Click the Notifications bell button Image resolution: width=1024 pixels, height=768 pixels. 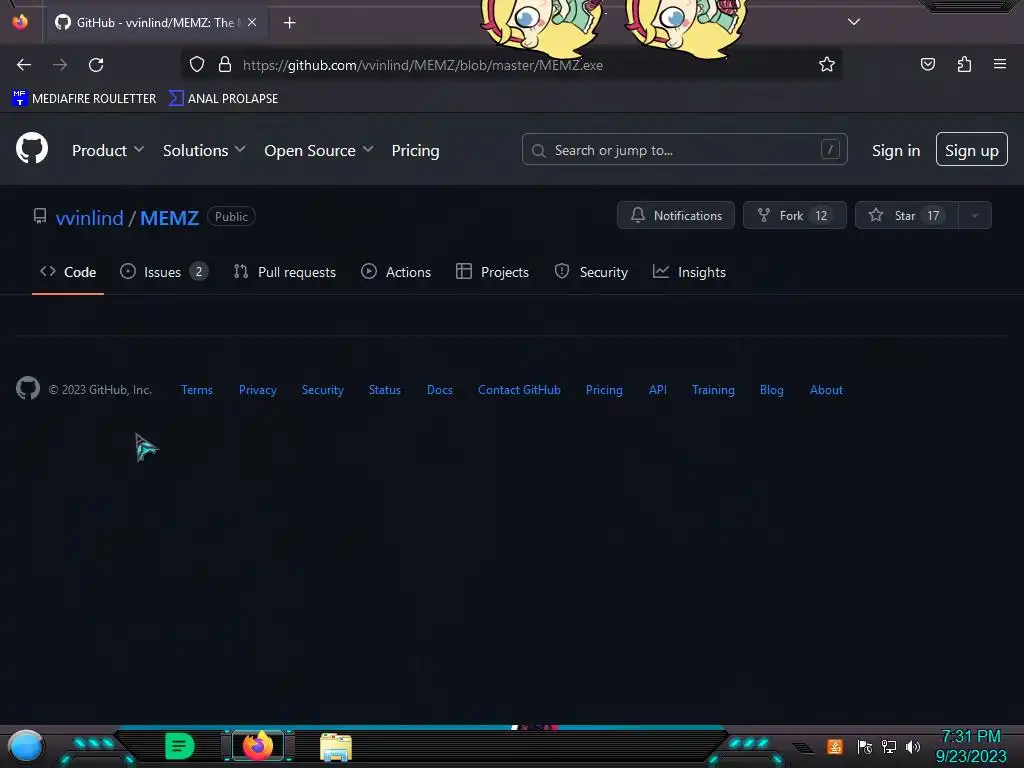coord(676,216)
